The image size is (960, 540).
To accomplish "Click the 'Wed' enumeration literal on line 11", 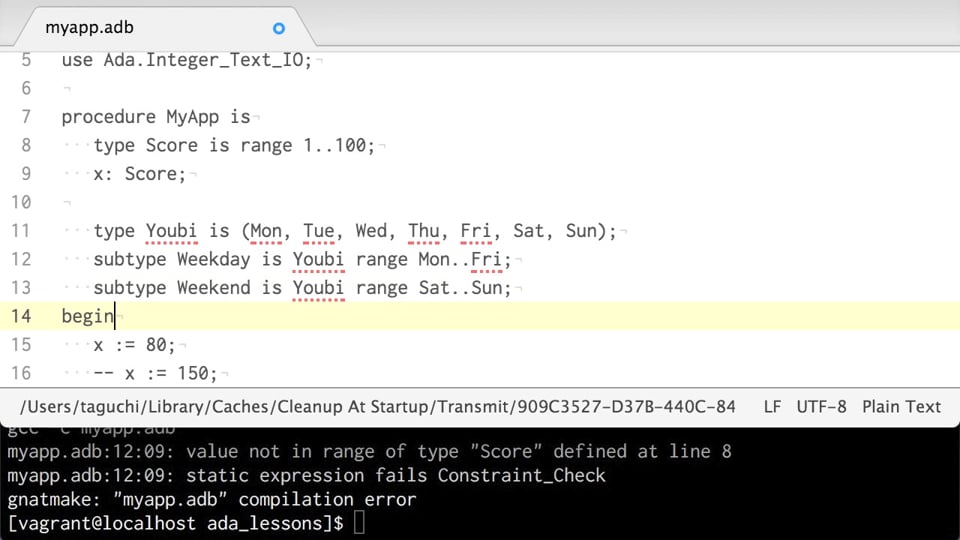I will point(371,231).
